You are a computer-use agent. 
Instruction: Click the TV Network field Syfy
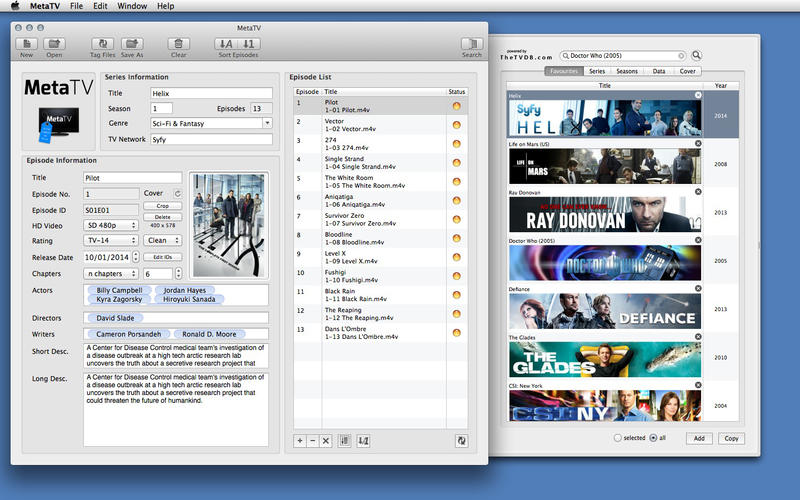[211, 139]
